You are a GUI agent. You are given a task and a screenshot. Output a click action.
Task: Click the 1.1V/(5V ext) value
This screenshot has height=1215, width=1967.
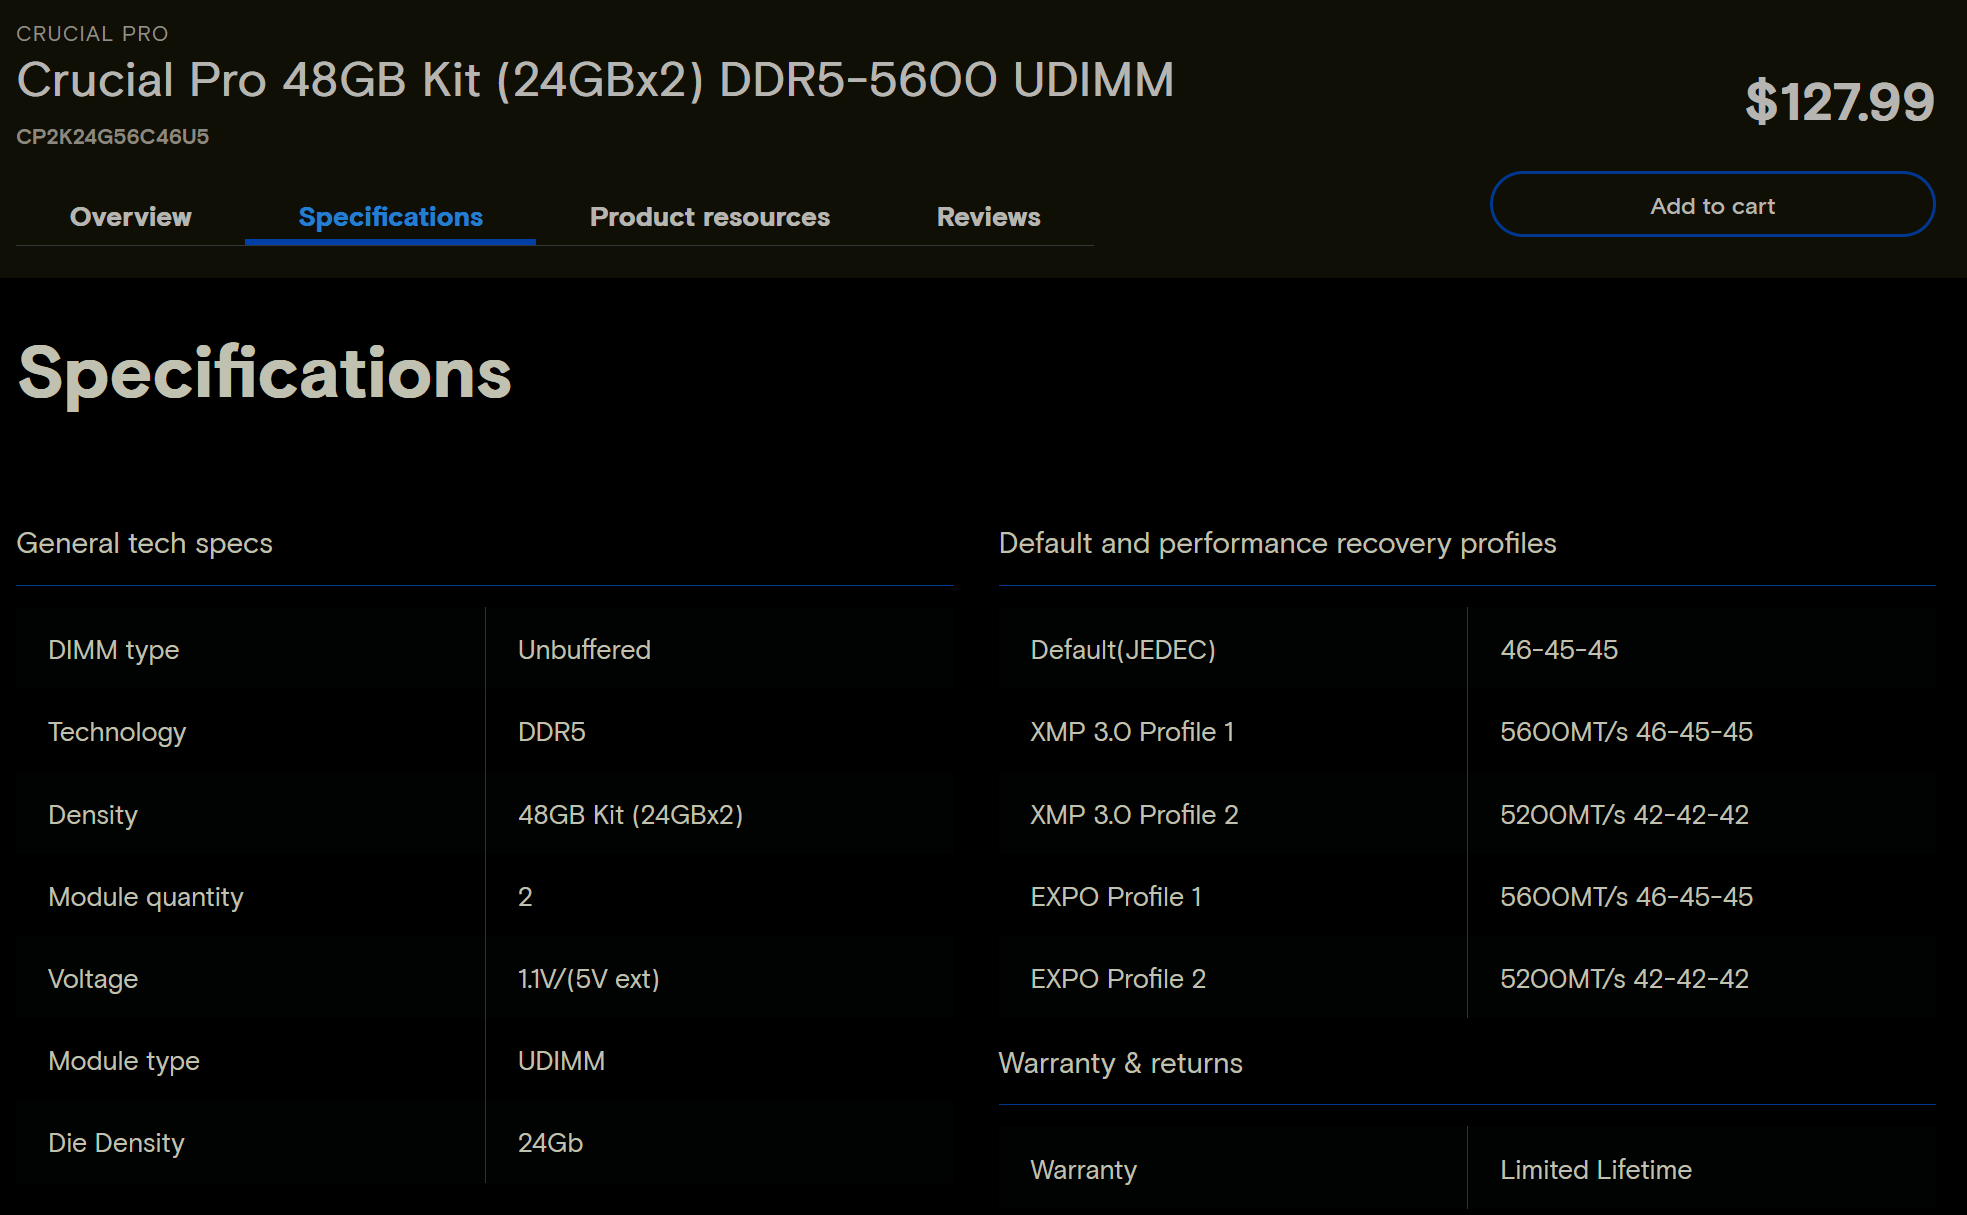[x=589, y=979]
